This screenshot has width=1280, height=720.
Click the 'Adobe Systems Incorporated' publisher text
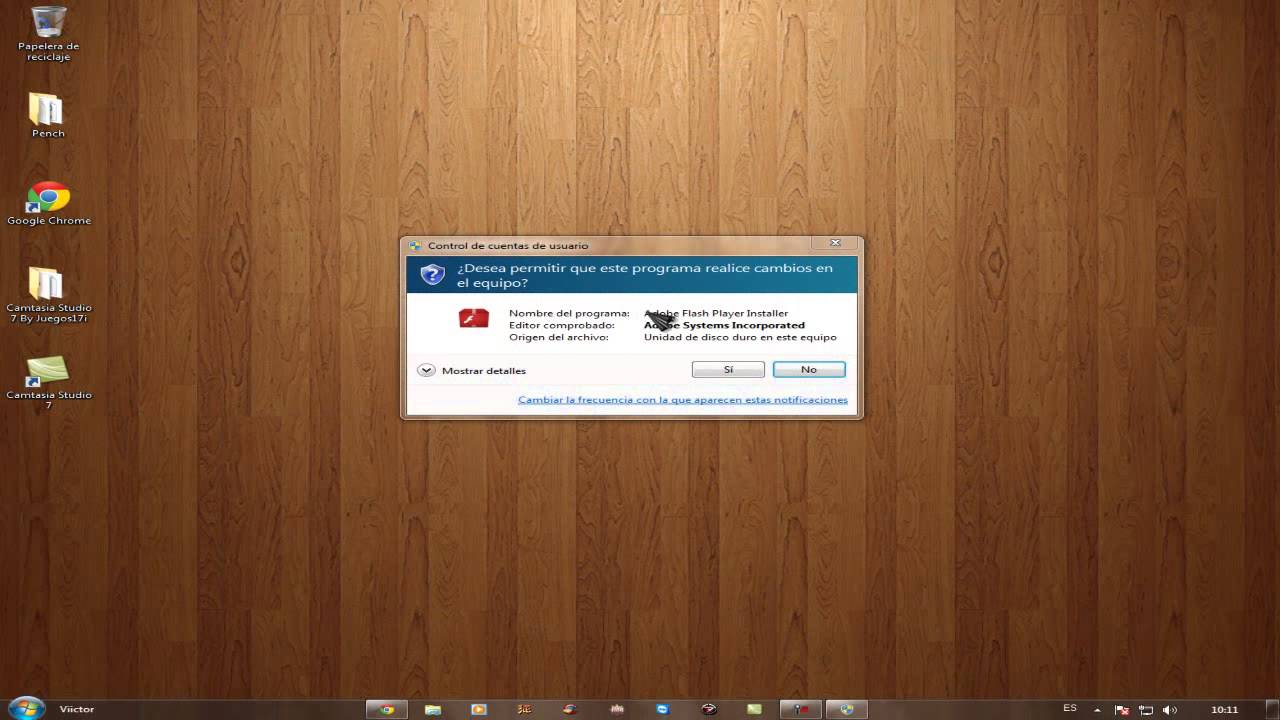(x=724, y=325)
